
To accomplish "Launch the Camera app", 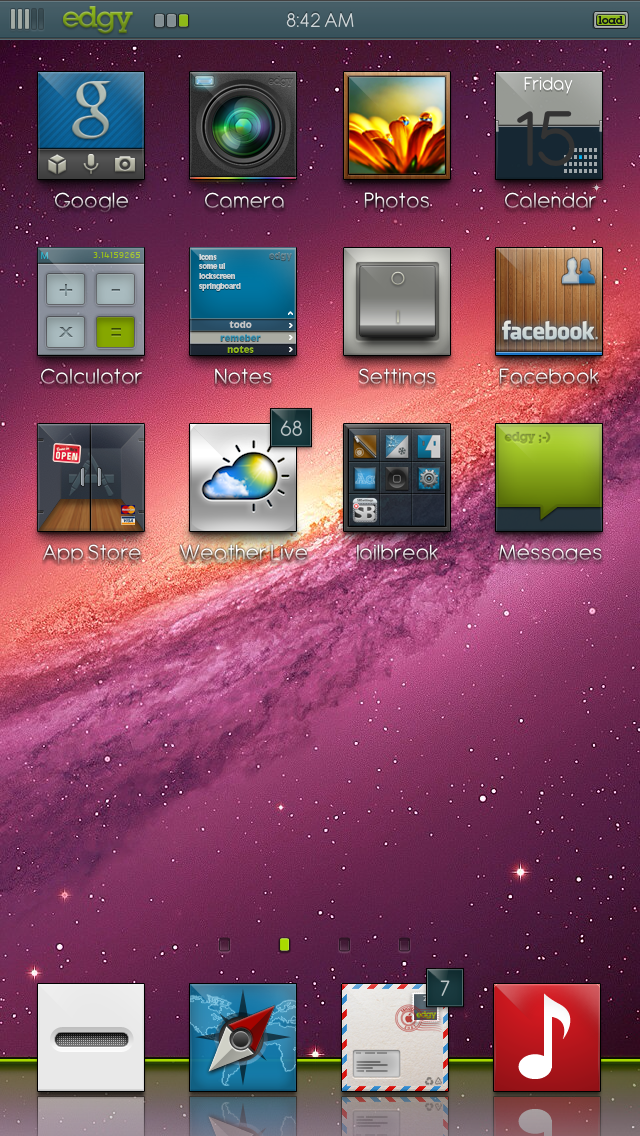I will tap(243, 125).
